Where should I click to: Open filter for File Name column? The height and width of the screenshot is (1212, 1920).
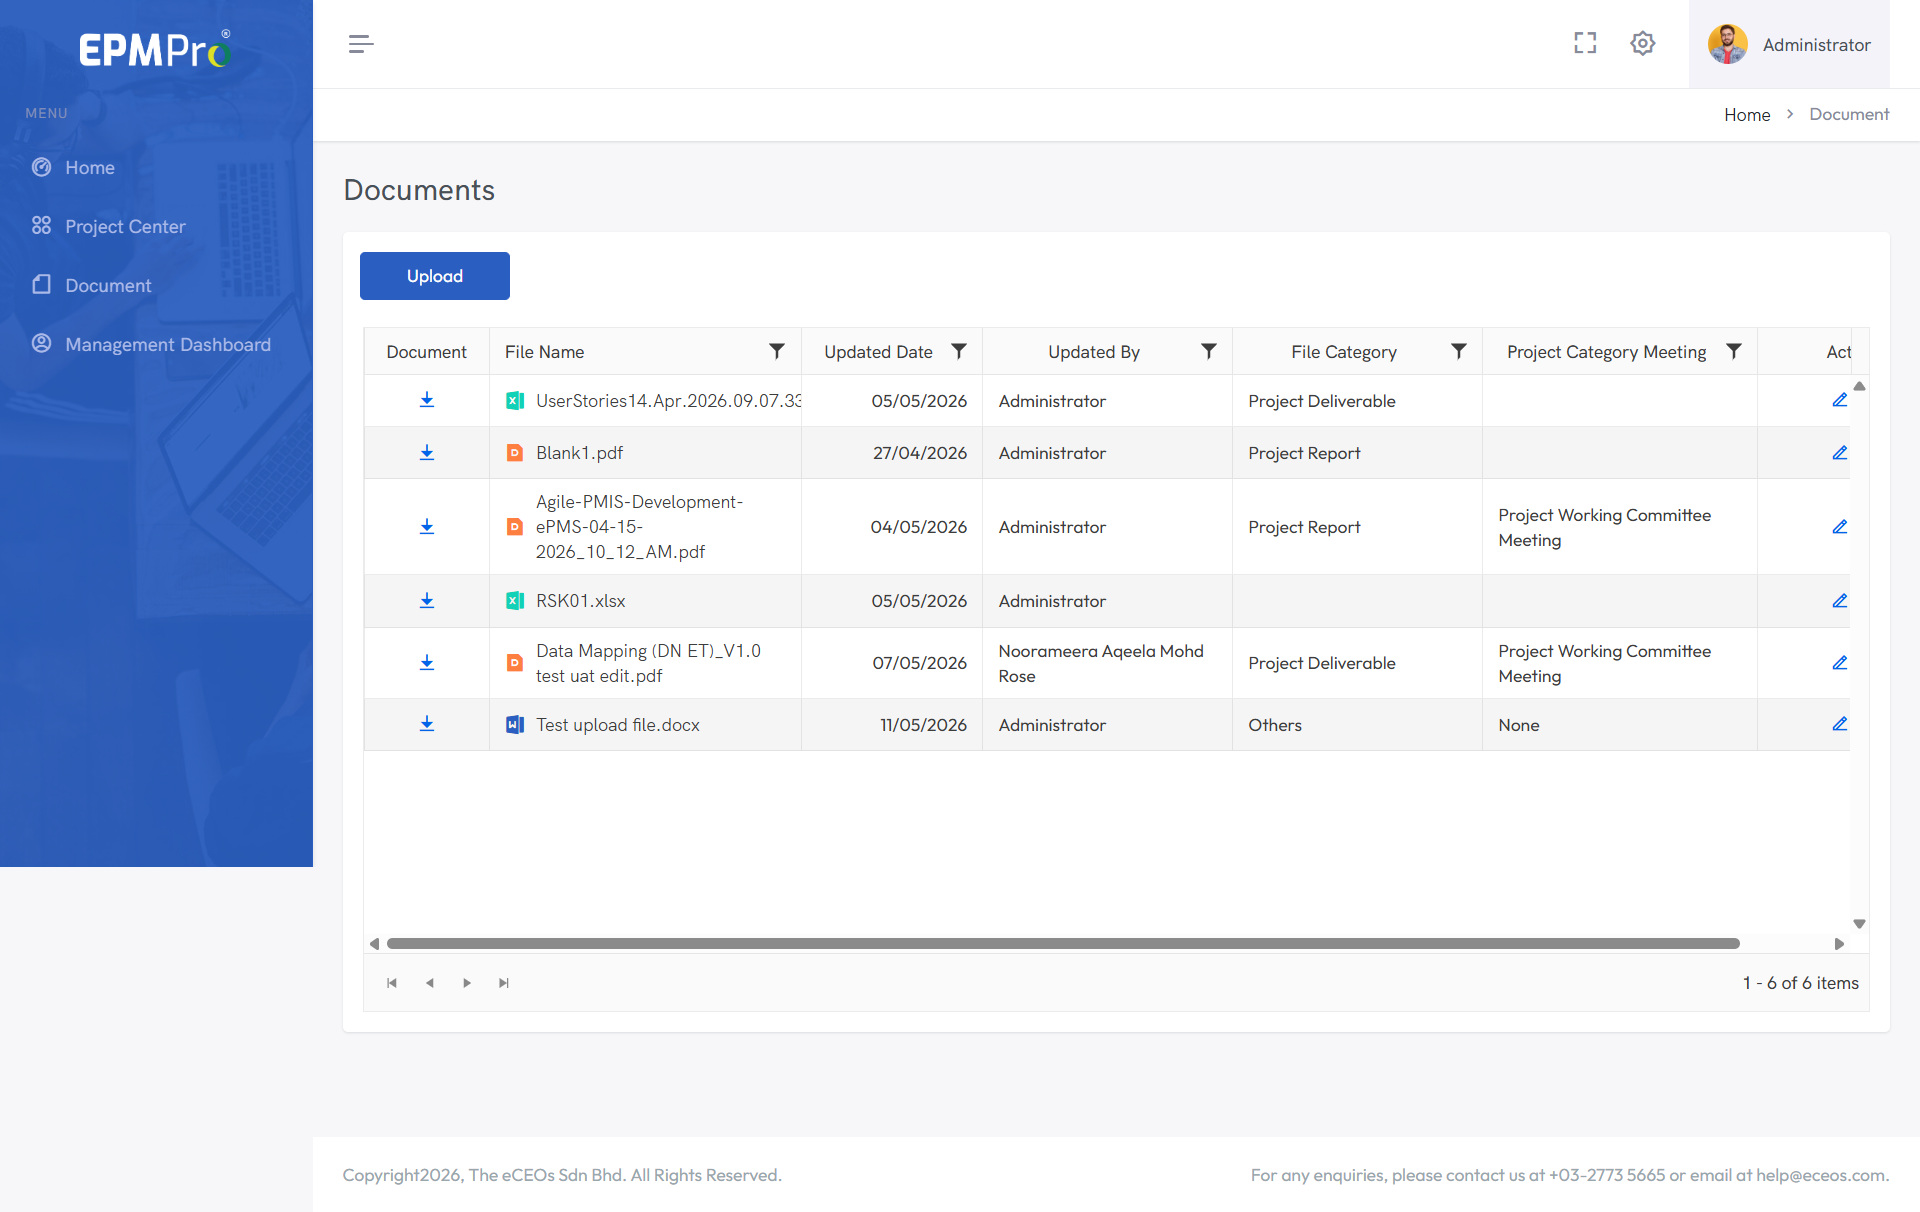(777, 351)
